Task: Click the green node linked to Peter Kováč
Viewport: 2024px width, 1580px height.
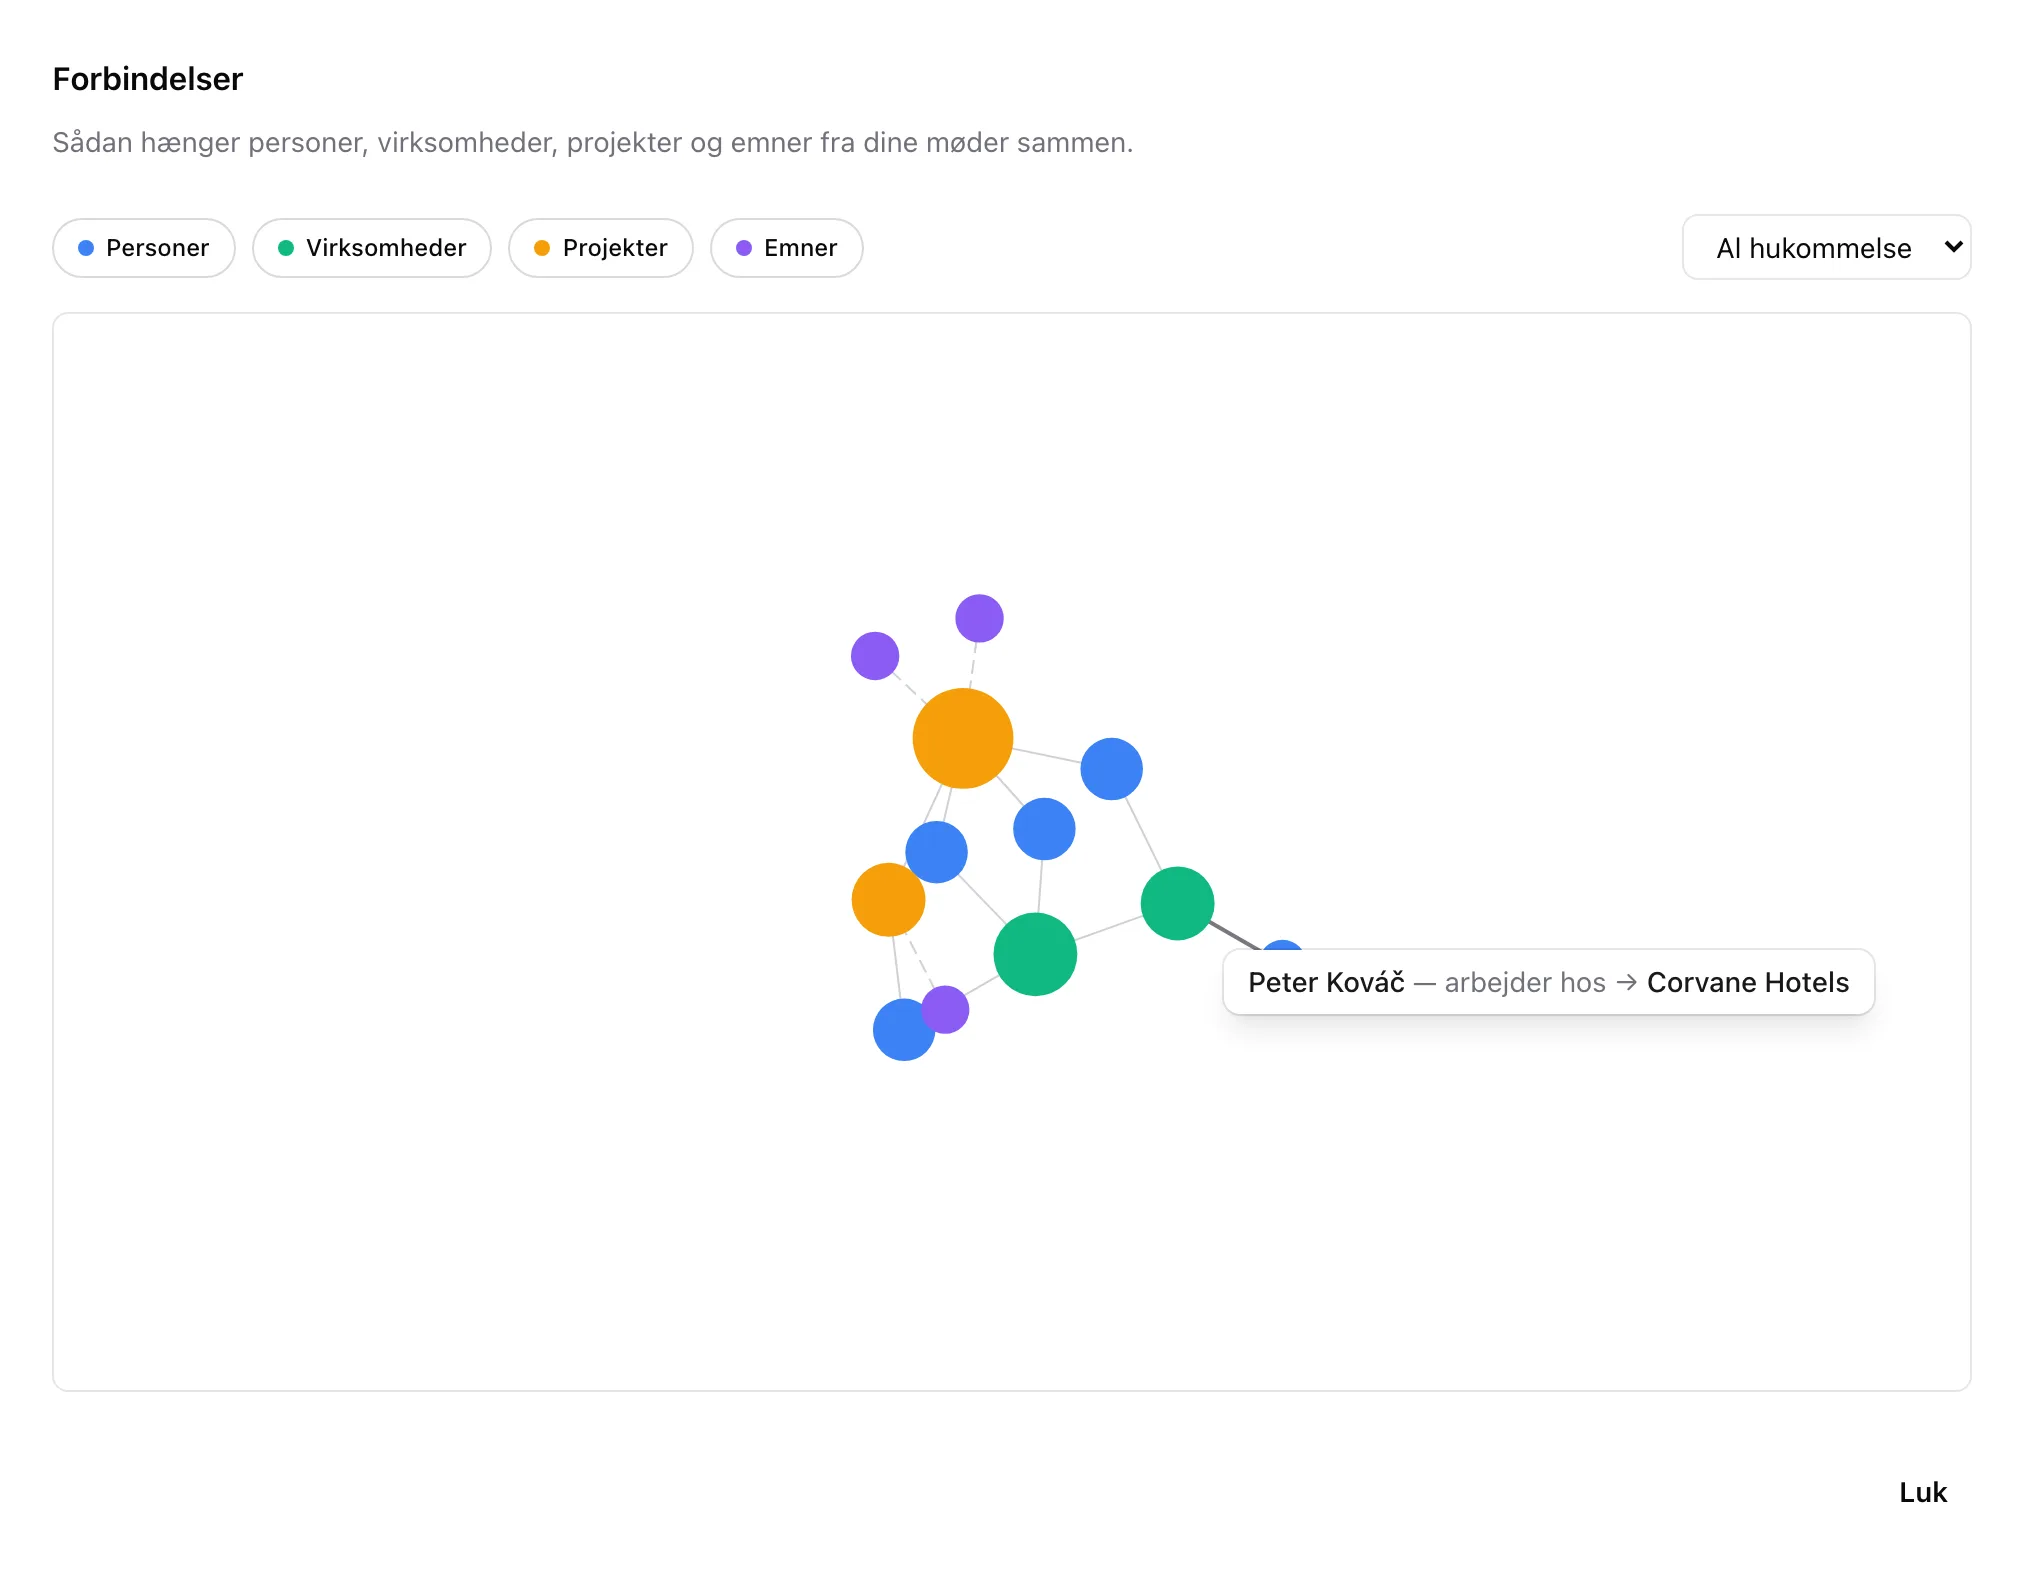Action: click(1177, 903)
